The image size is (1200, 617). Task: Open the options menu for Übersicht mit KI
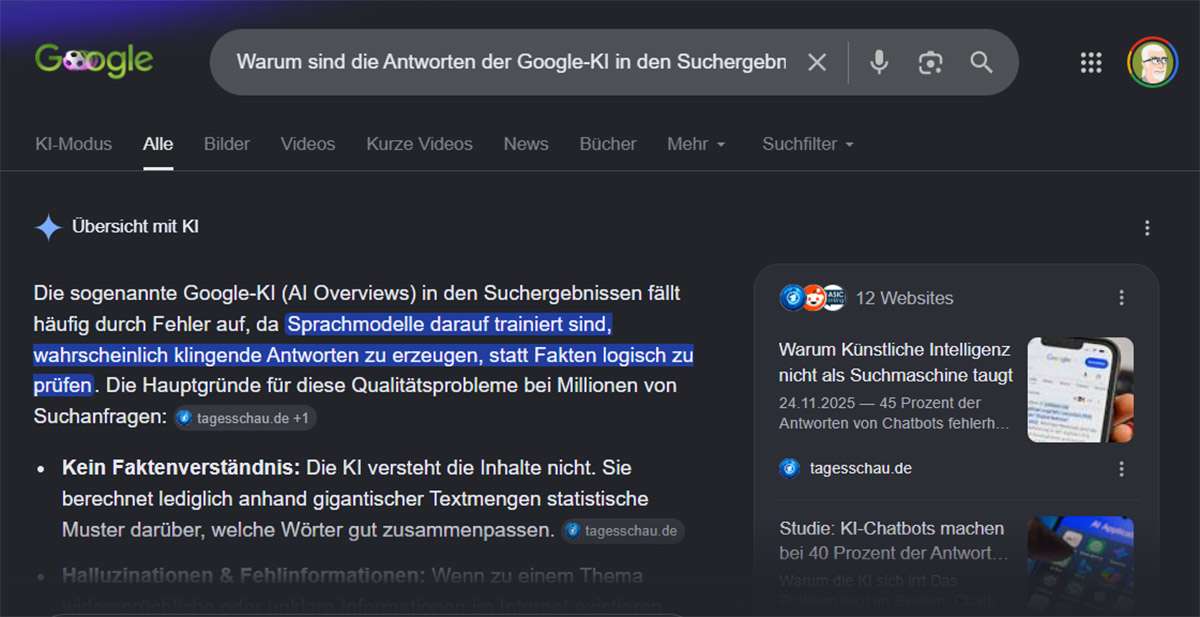pos(1147,228)
